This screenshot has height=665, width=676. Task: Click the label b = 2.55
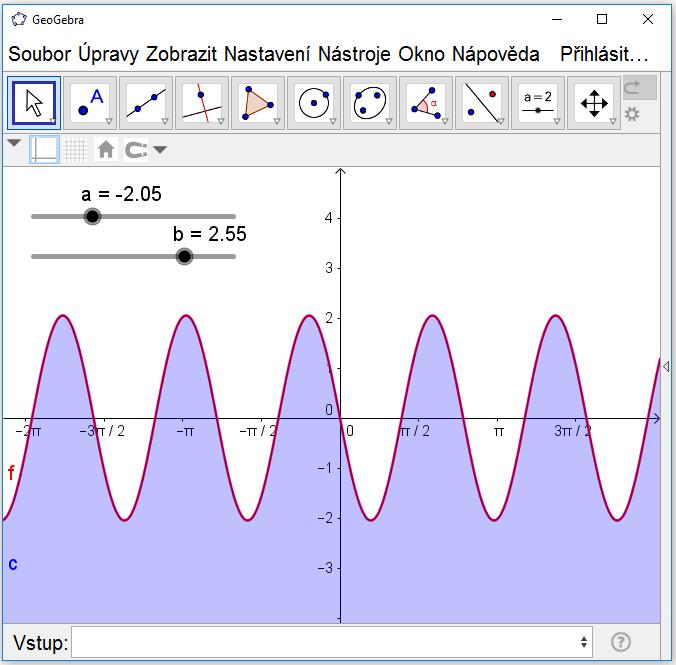click(210, 234)
